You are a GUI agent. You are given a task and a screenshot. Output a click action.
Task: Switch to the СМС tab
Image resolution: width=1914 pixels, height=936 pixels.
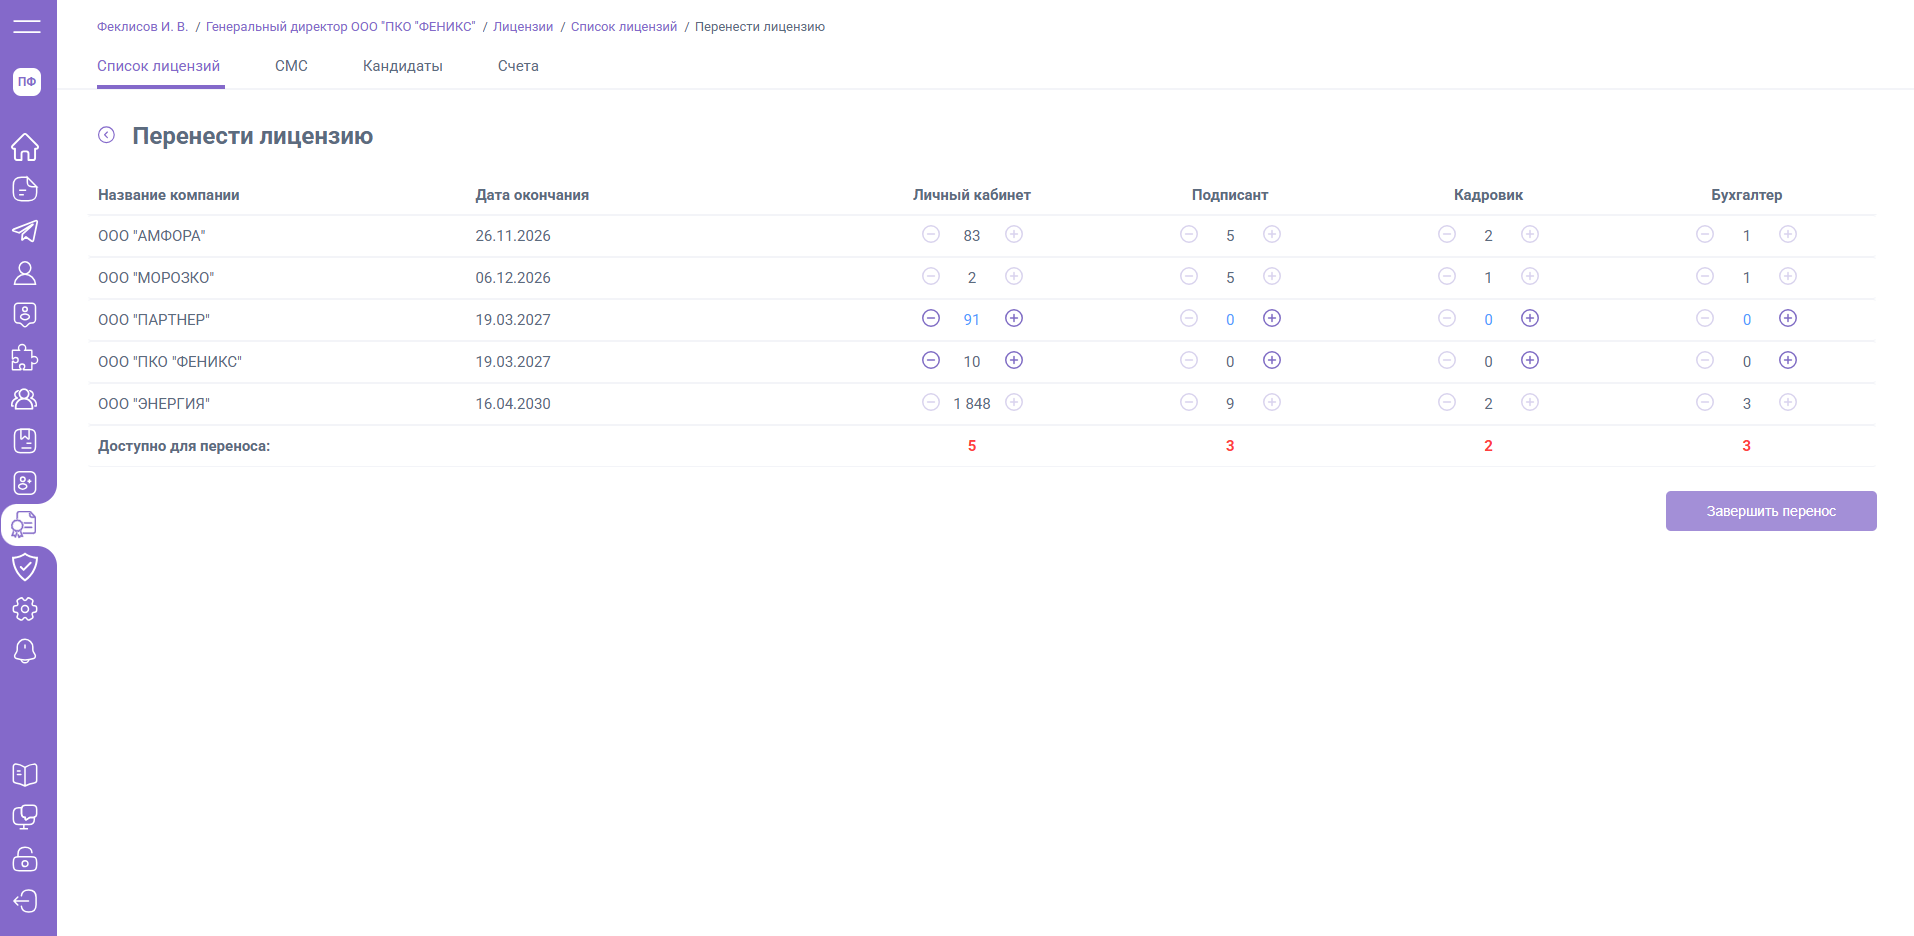pyautogui.click(x=291, y=66)
